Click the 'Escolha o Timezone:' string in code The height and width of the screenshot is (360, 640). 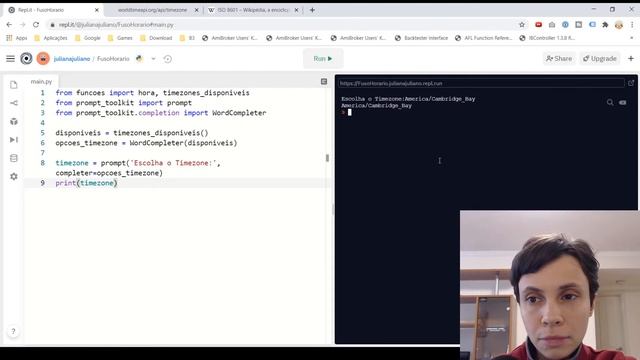pyautogui.click(x=173, y=163)
